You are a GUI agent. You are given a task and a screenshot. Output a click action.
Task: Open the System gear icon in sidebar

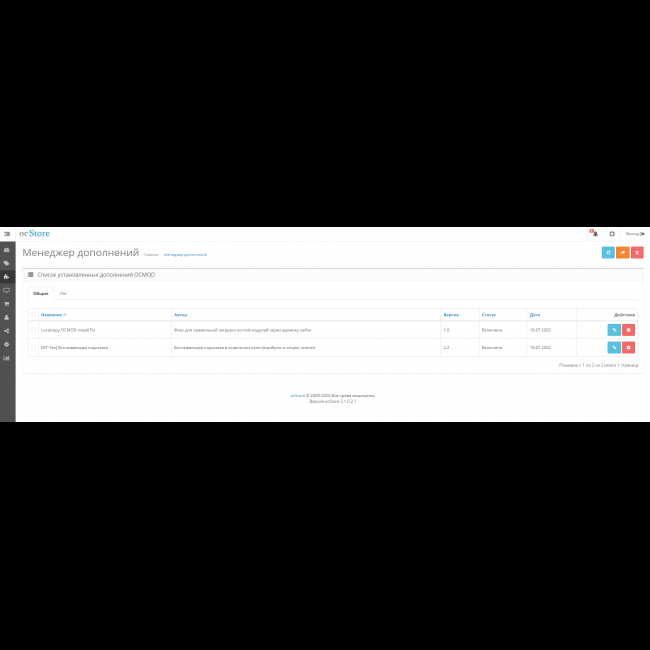click(7, 344)
